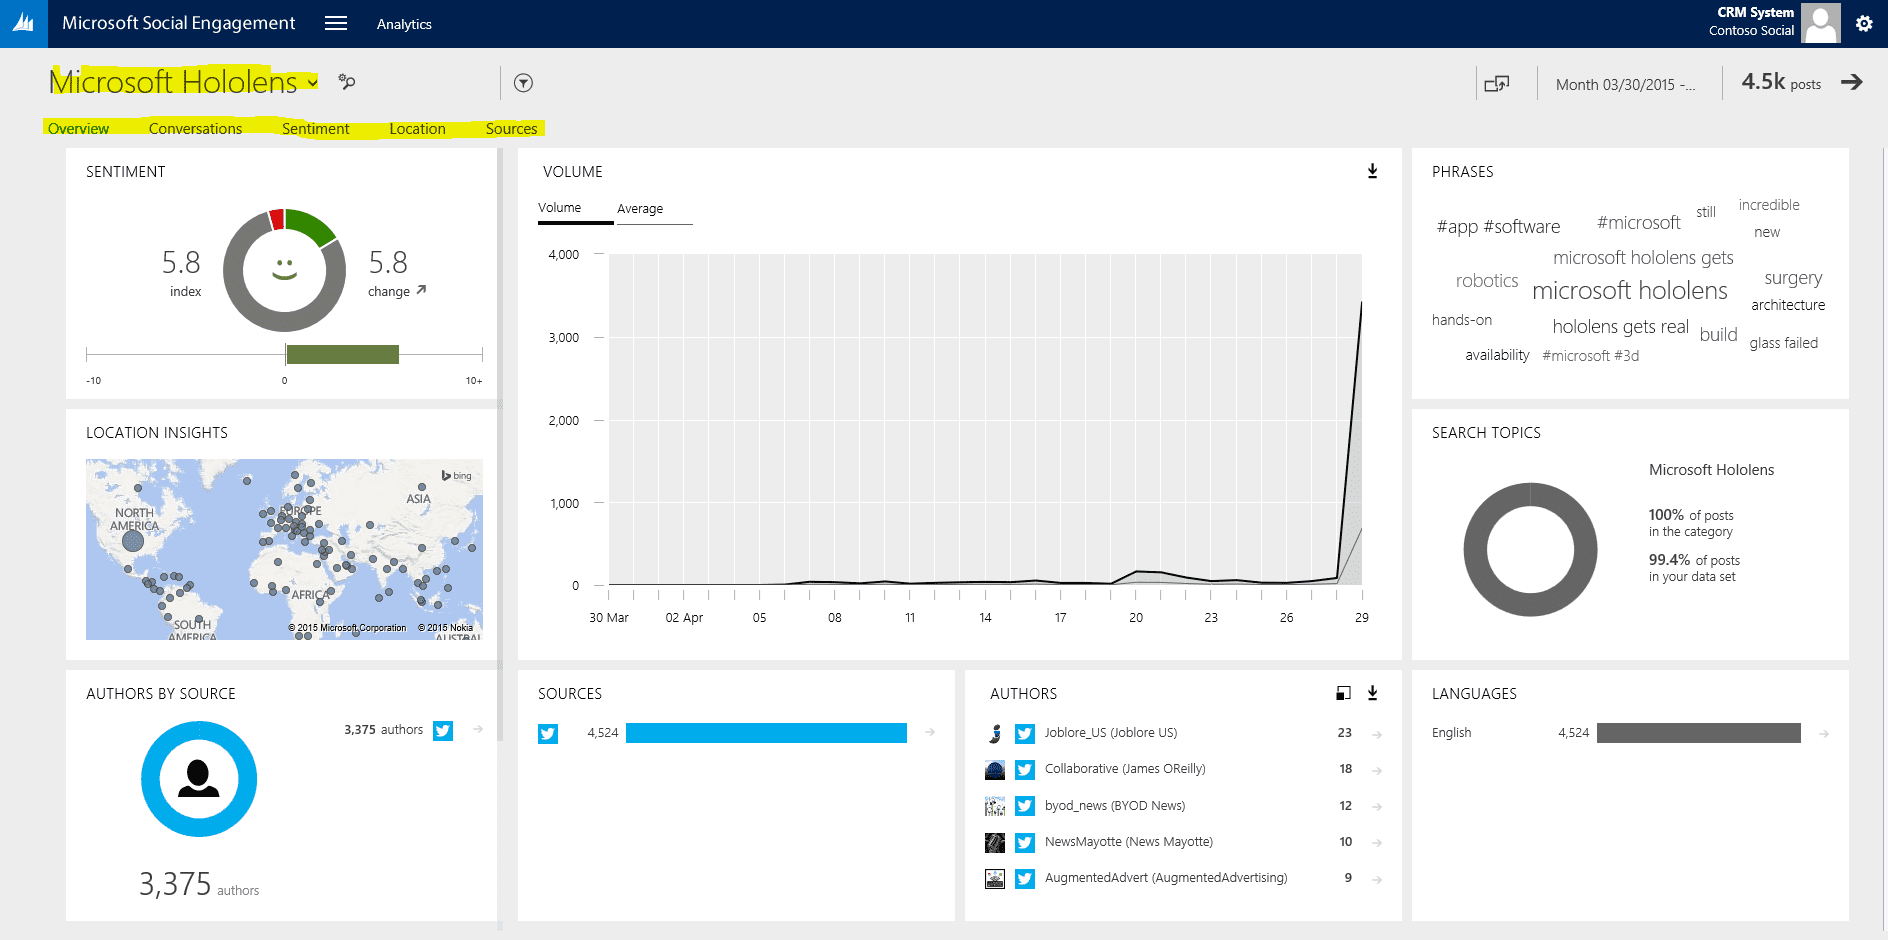Switch chart to Average view
The width and height of the screenshot is (1888, 940).
[x=640, y=209]
